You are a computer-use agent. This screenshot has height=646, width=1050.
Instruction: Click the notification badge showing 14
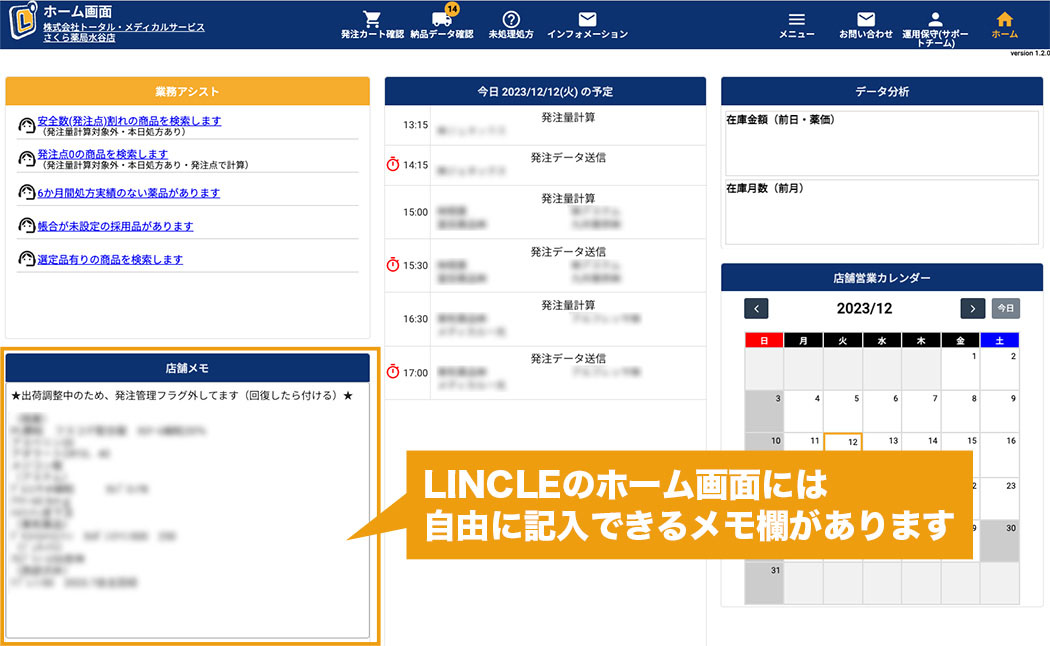coord(453,9)
